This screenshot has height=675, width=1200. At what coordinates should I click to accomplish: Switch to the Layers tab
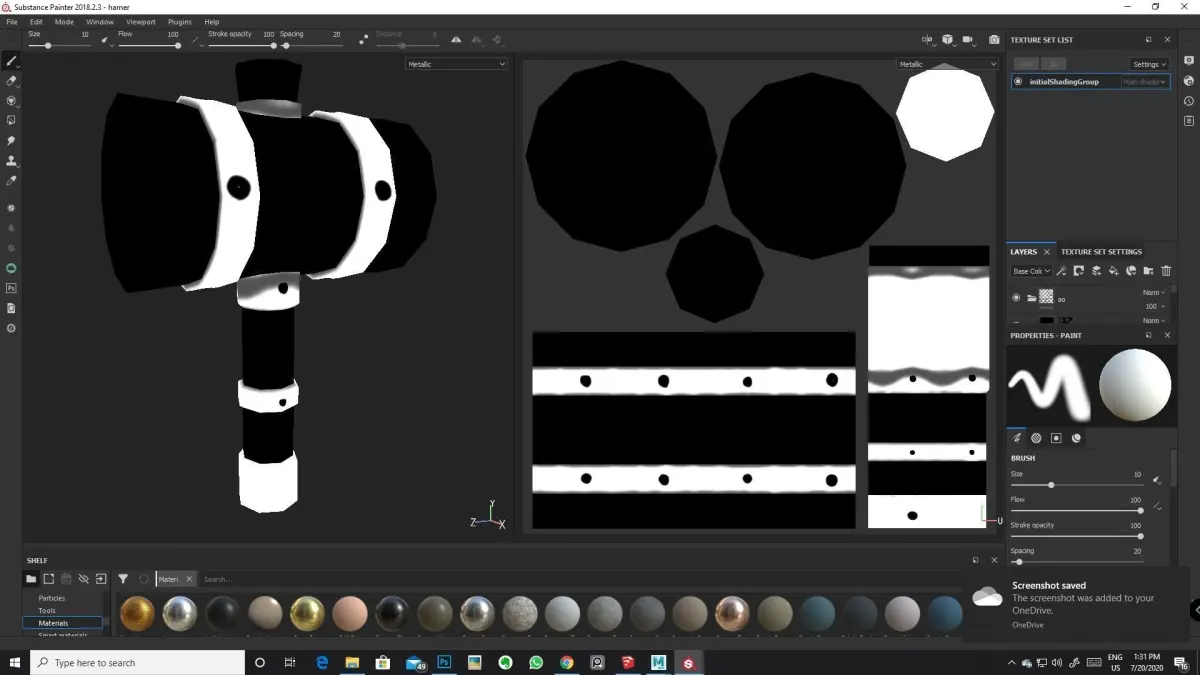[1023, 252]
